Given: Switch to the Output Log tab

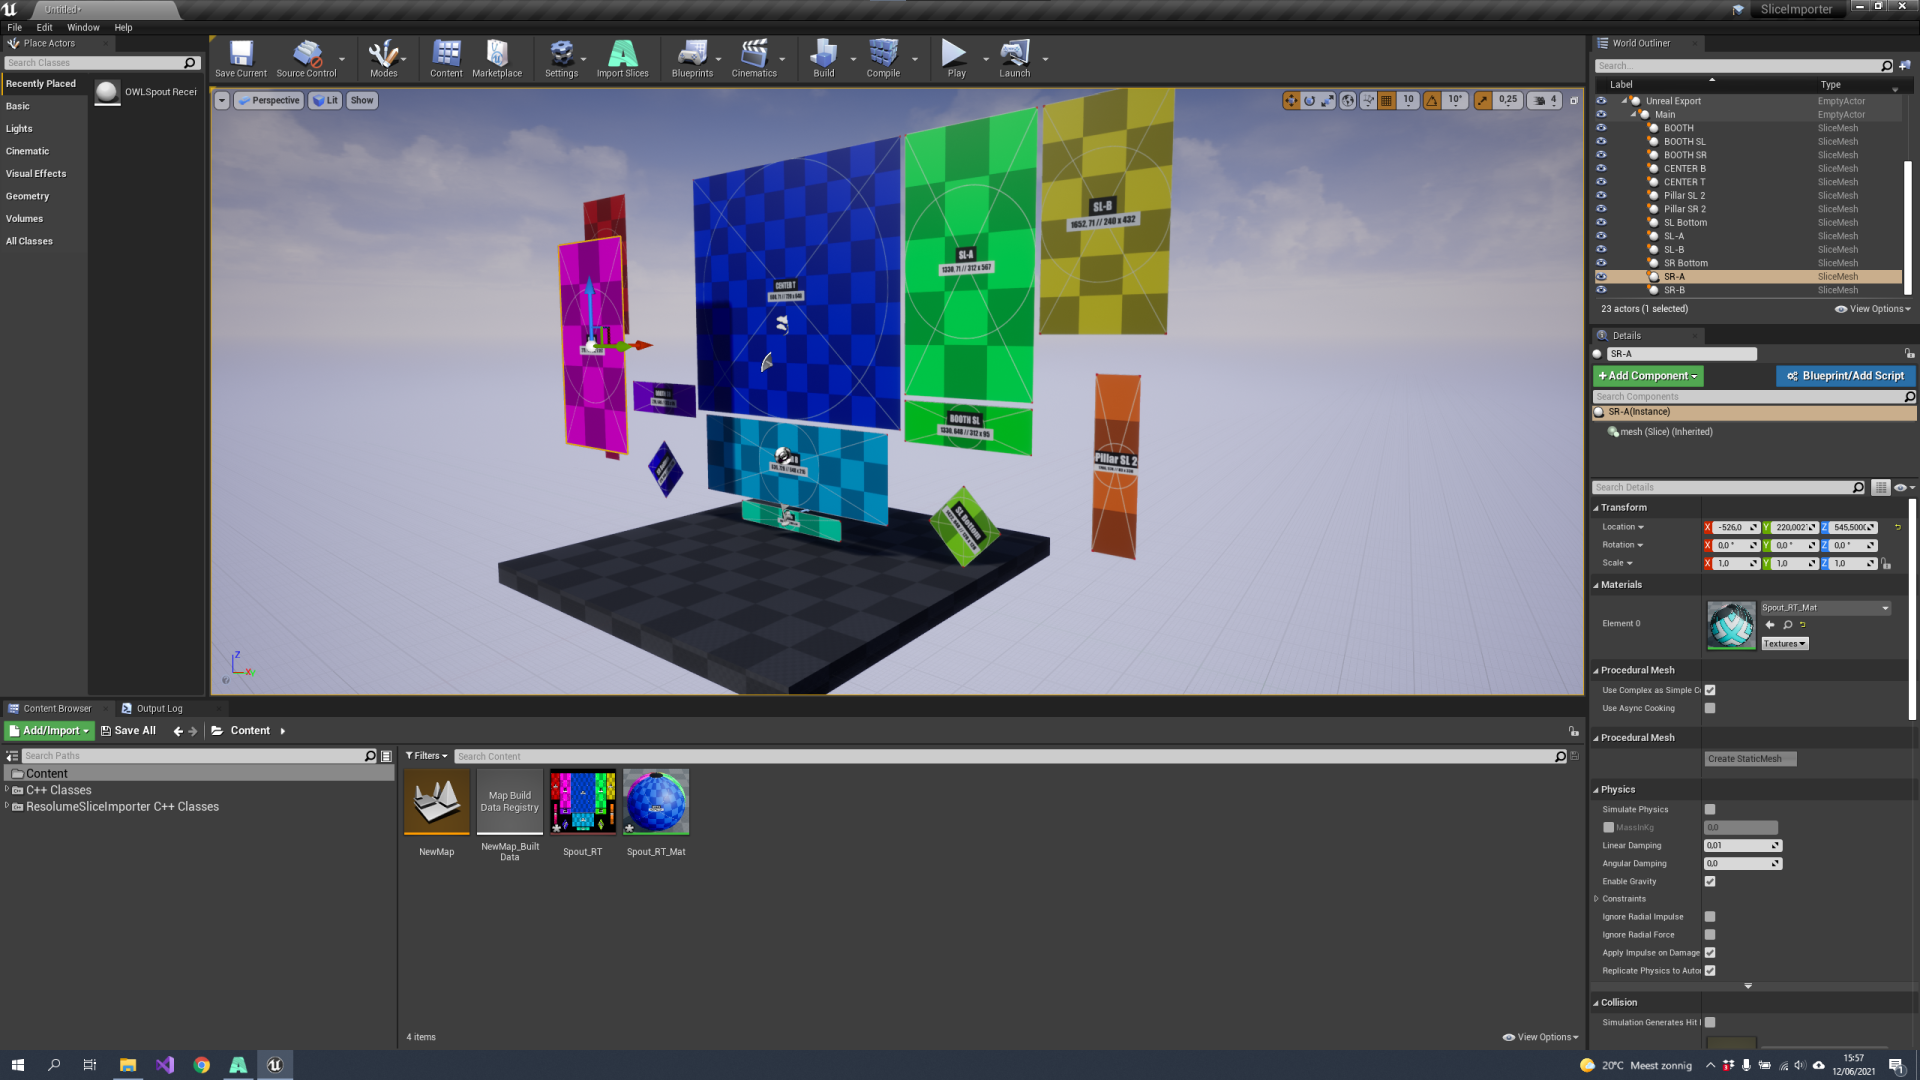Looking at the screenshot, I should tap(160, 708).
